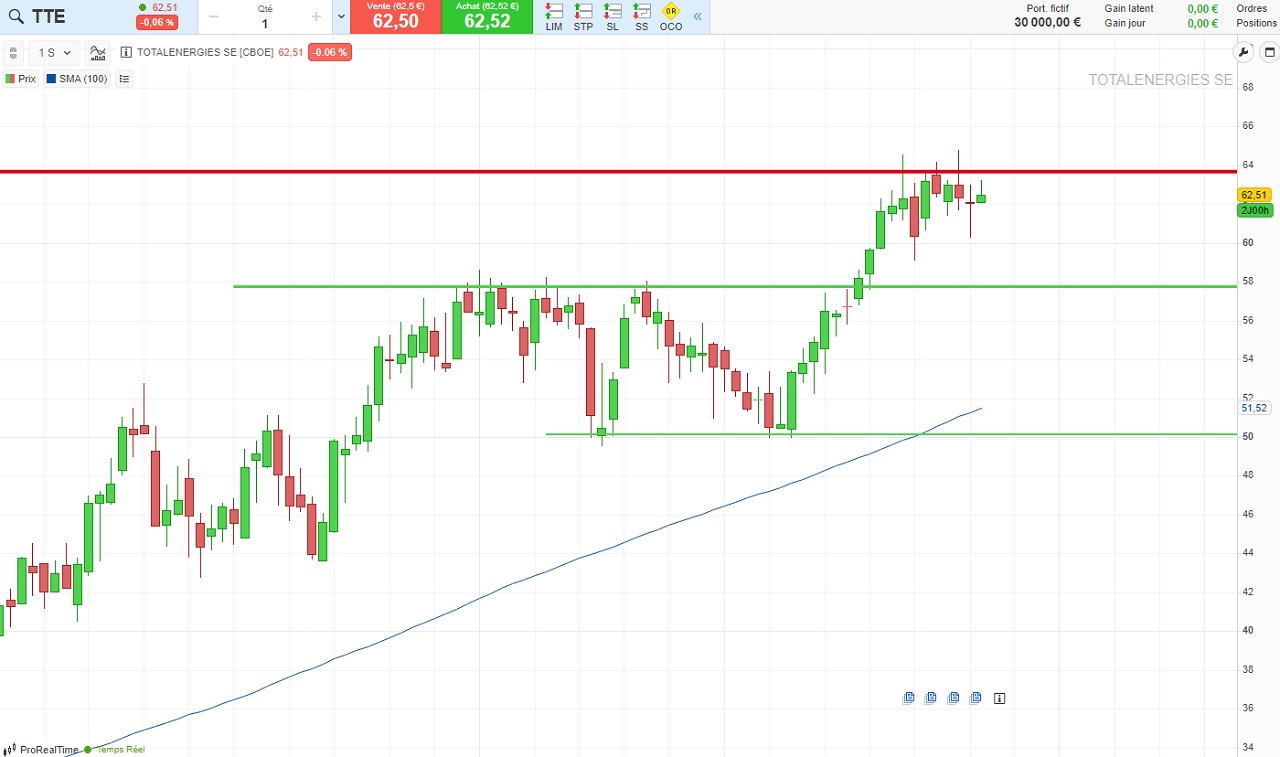Click the Gain jour label
The width and height of the screenshot is (1280, 757).
[x=1125, y=23]
